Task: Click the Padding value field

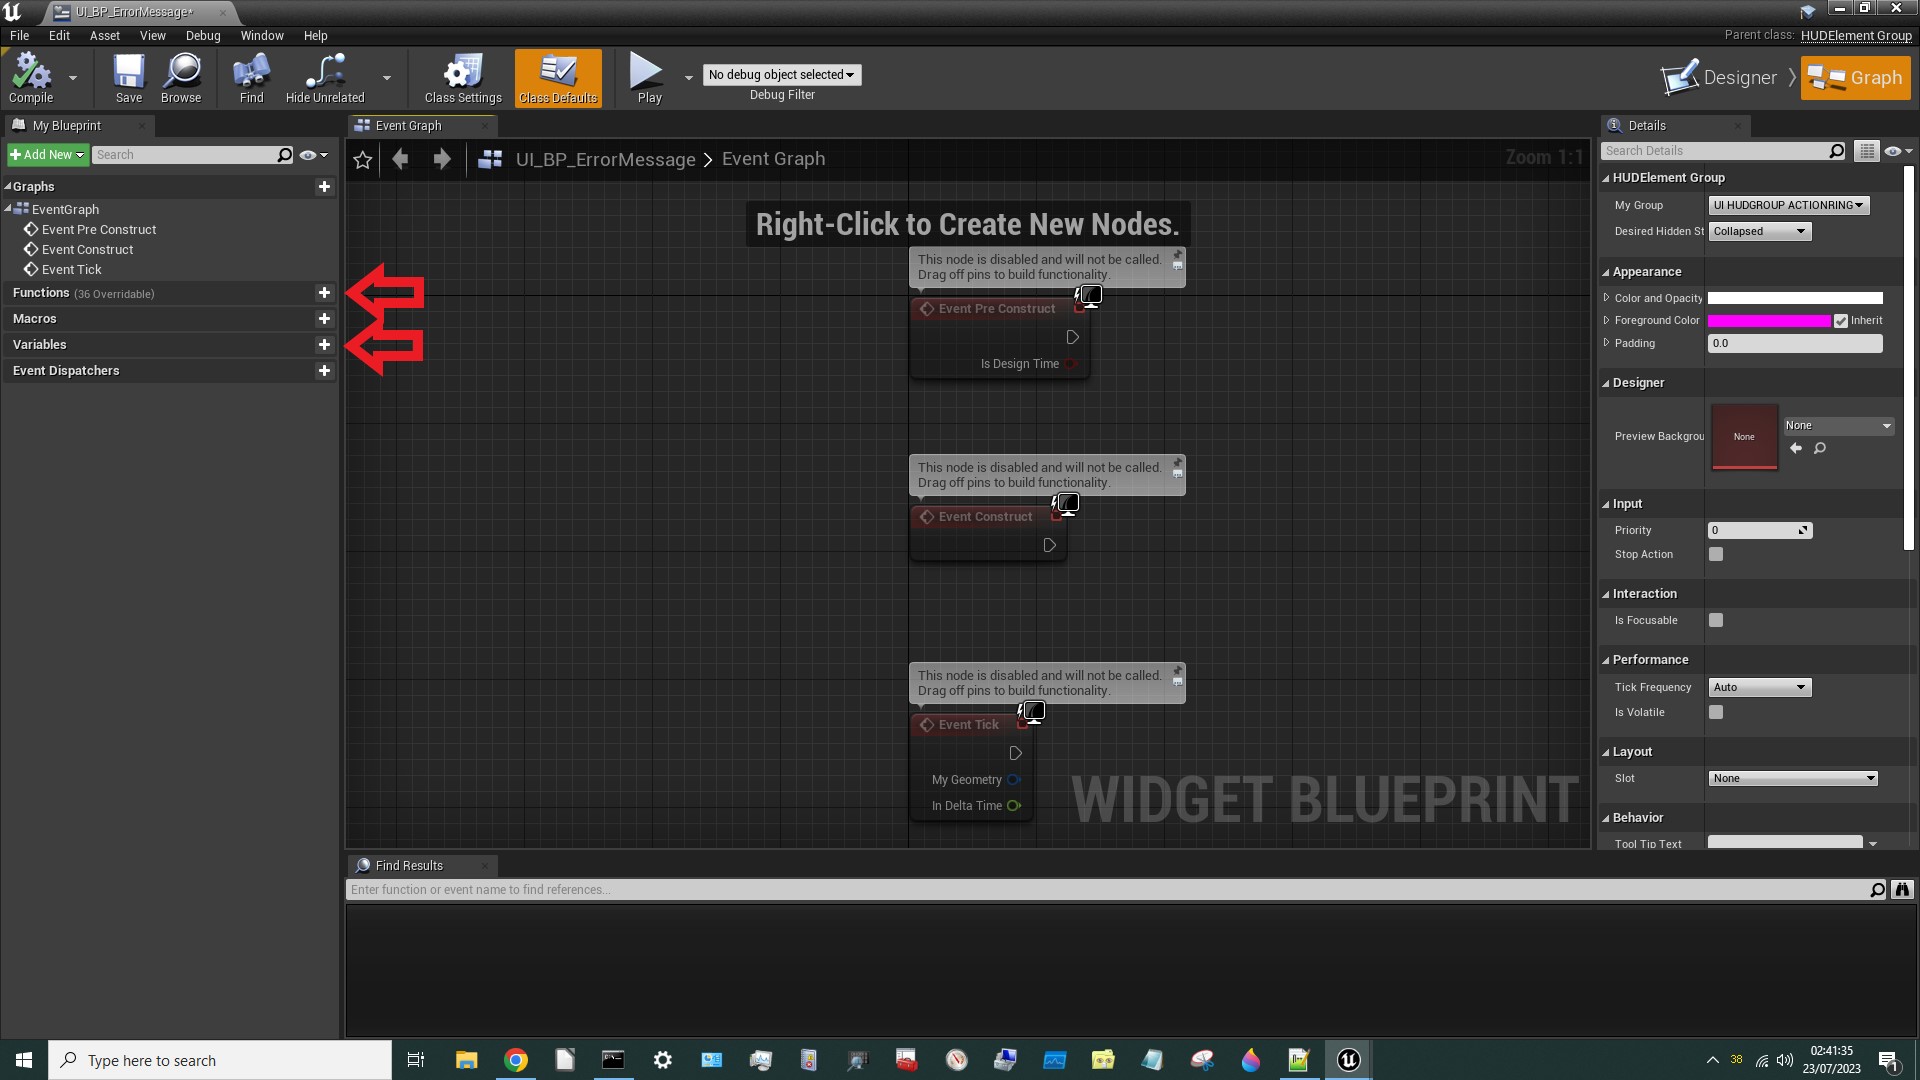Action: click(1795, 344)
